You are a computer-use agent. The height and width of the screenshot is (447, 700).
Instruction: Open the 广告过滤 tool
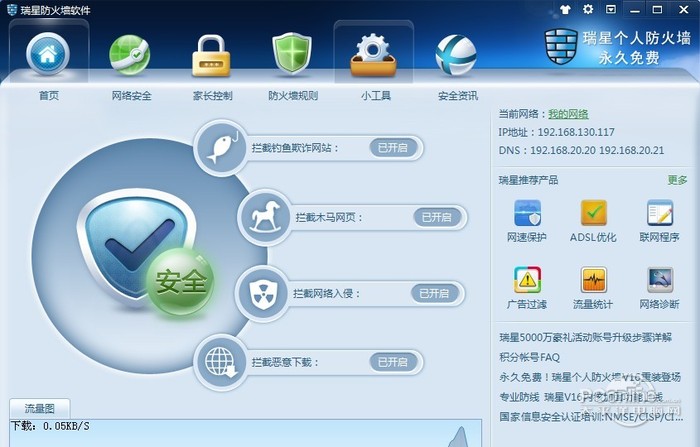coord(527,280)
